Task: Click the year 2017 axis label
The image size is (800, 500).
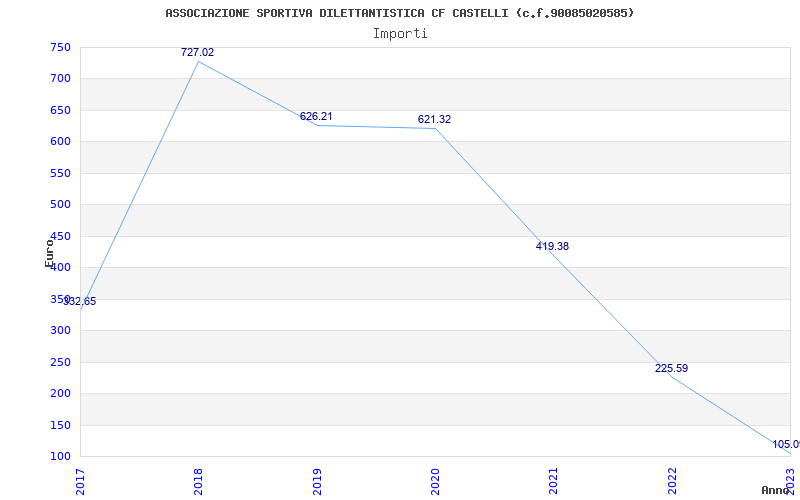Action: 80,482
